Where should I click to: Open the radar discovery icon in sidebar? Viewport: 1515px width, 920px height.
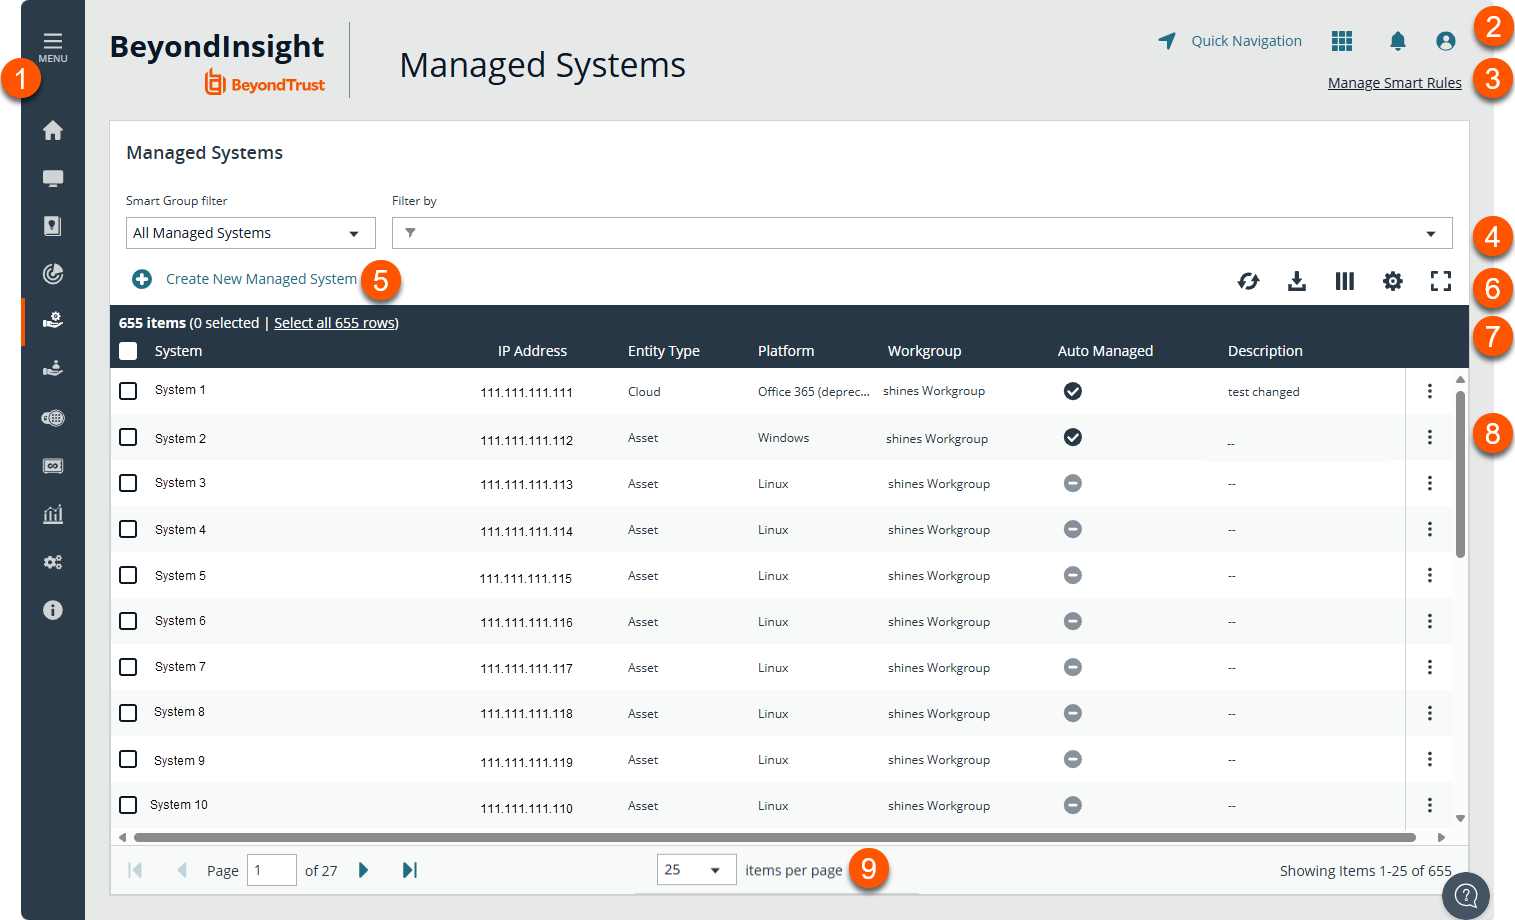(x=53, y=274)
